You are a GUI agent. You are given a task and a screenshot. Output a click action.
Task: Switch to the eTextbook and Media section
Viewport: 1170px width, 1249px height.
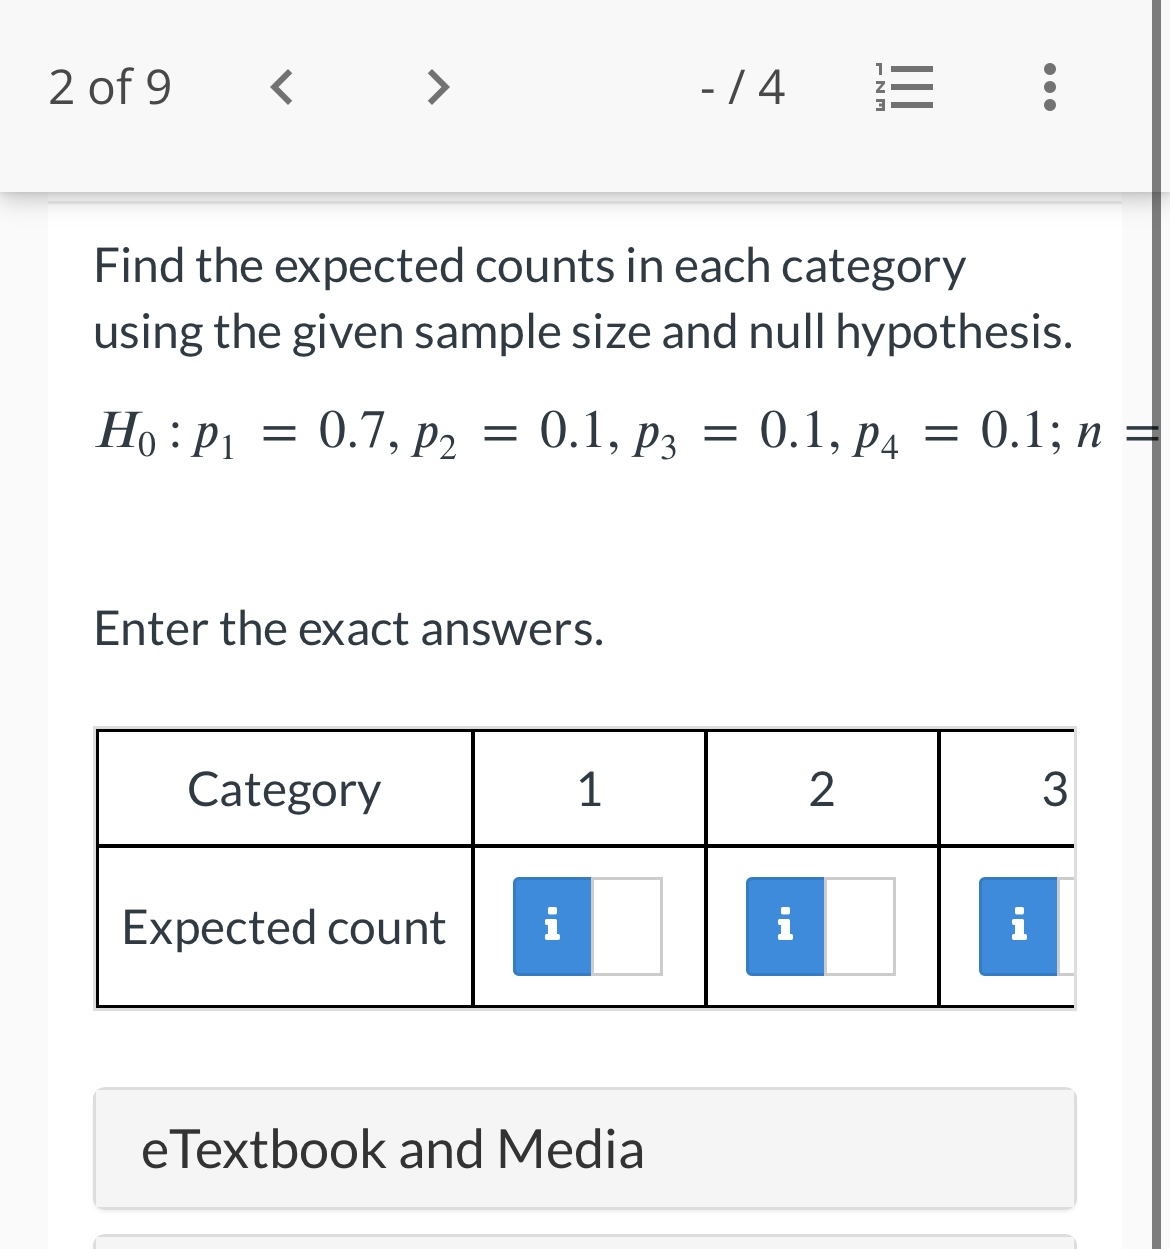(x=584, y=1147)
